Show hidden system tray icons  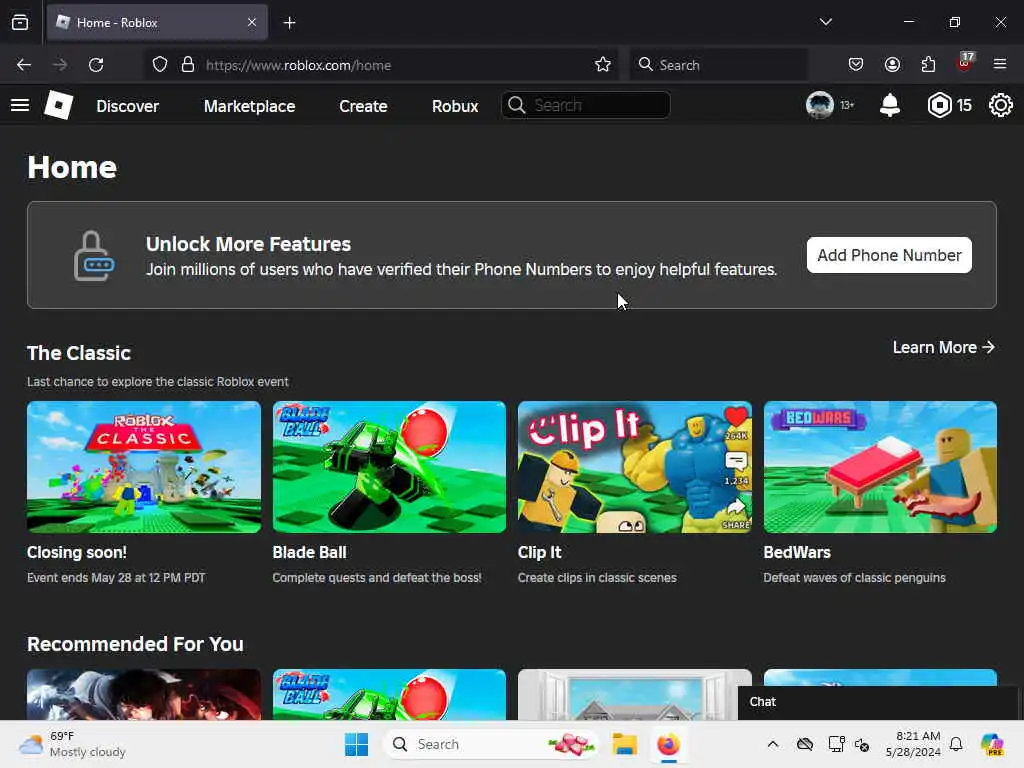pyautogui.click(x=773, y=744)
